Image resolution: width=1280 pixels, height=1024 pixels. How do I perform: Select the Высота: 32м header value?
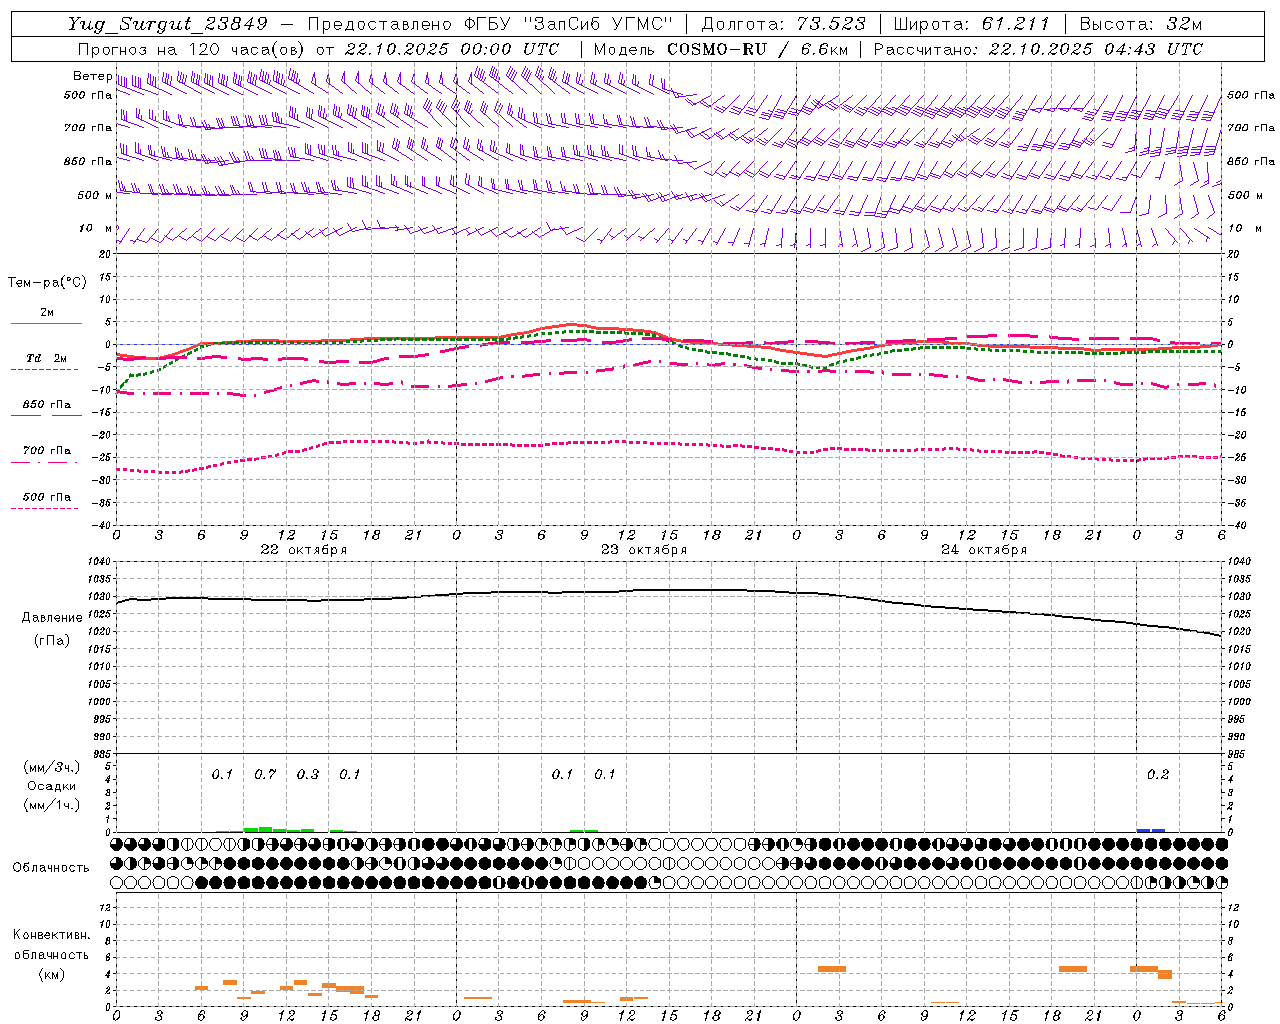[1140, 24]
